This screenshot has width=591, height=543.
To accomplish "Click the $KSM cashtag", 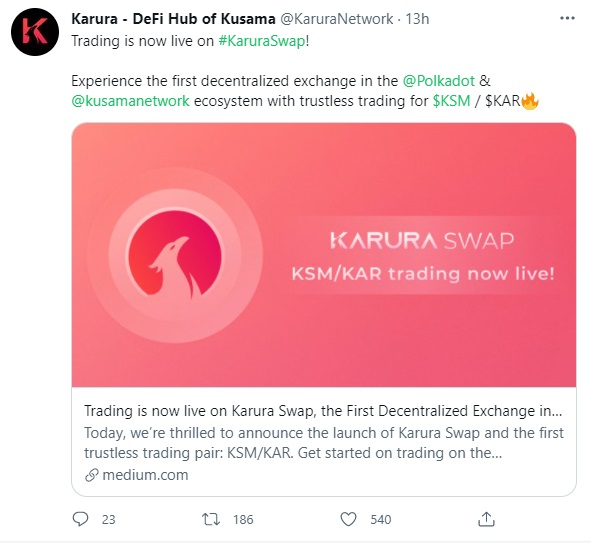I will coord(452,101).
